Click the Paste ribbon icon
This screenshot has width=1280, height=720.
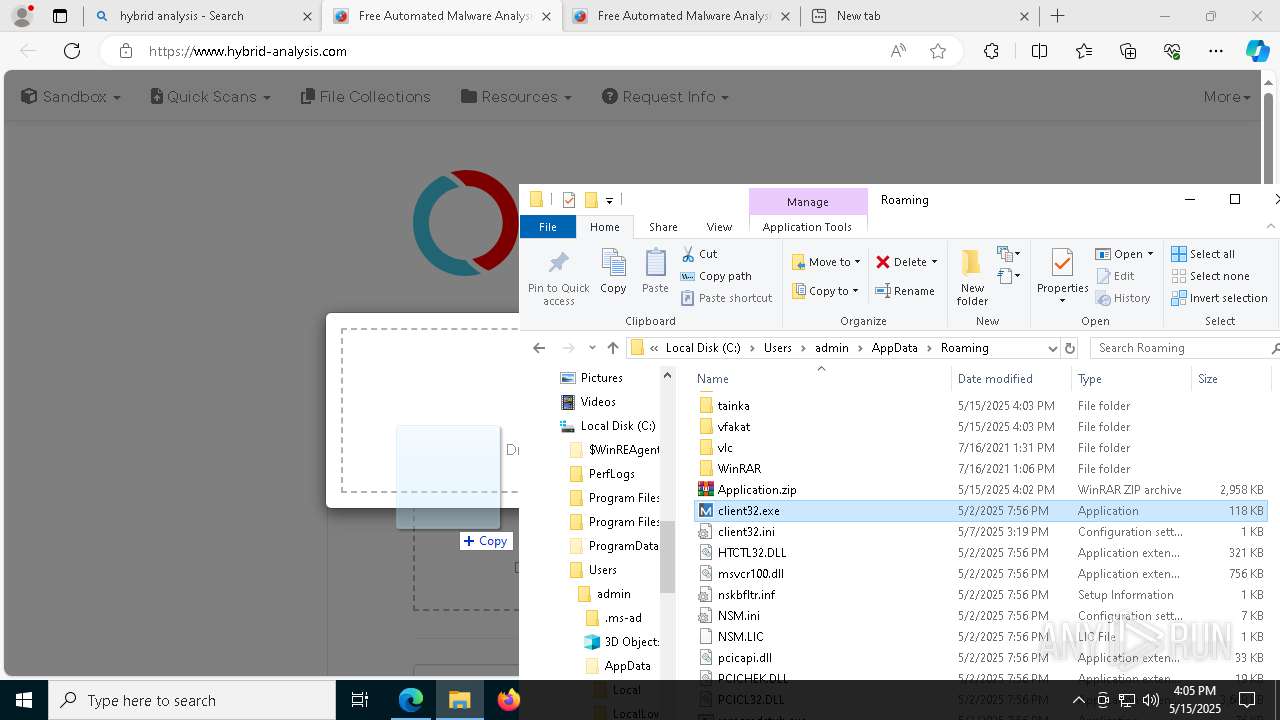pos(655,264)
